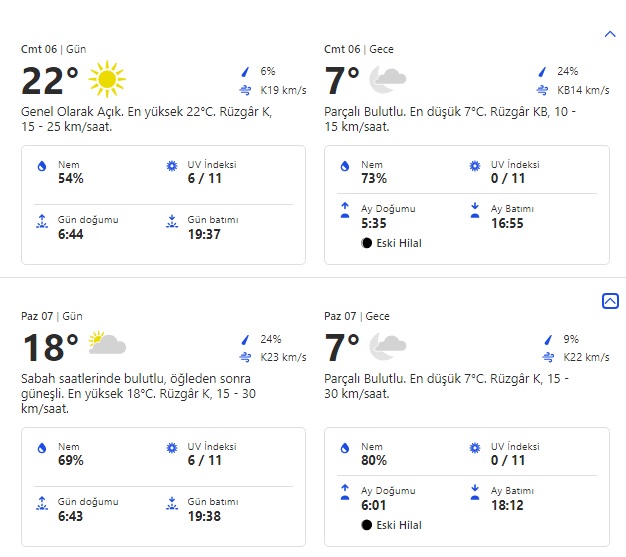Click the sunset icon next to 19:37
Screen dimensions: 626x557
[172, 222]
